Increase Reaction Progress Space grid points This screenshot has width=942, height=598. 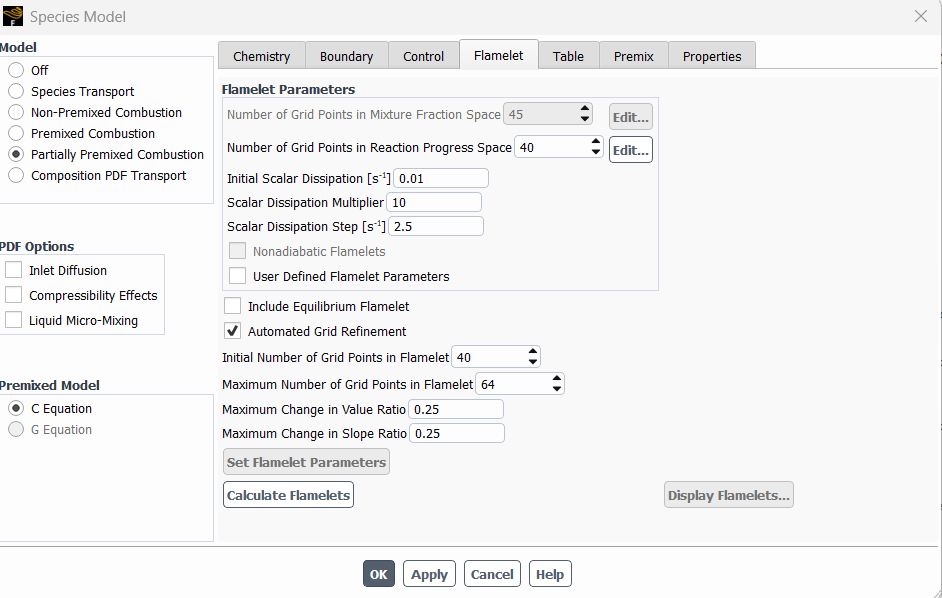click(x=596, y=142)
